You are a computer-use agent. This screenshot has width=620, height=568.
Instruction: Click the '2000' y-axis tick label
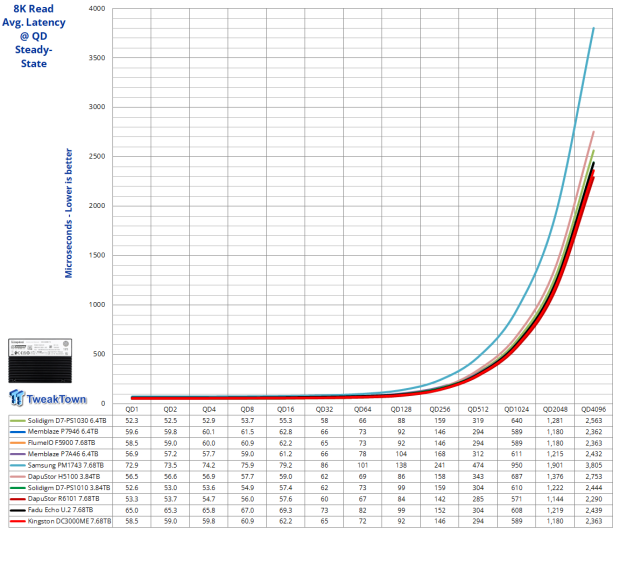click(x=97, y=206)
